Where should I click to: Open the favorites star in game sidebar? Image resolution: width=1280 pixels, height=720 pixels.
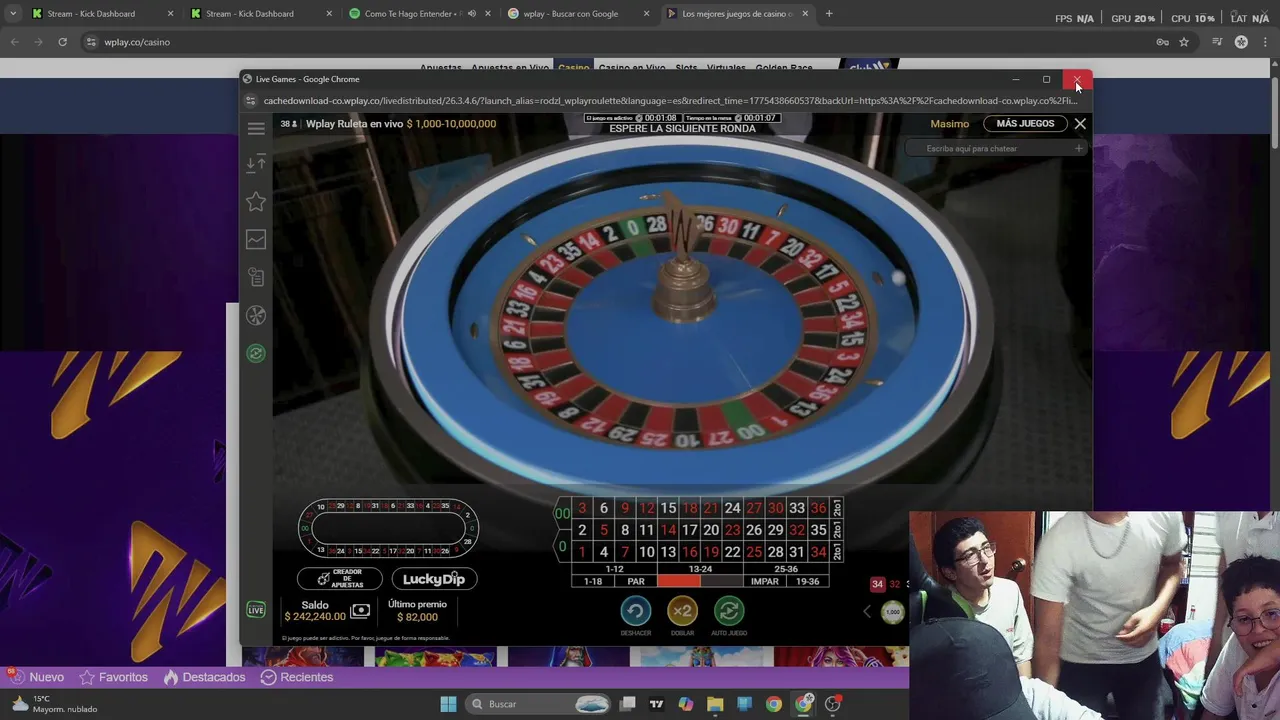[256, 202]
